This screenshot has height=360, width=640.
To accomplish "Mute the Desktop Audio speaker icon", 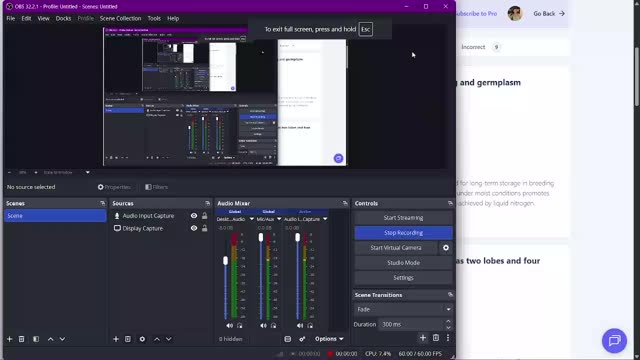I will click(229, 326).
